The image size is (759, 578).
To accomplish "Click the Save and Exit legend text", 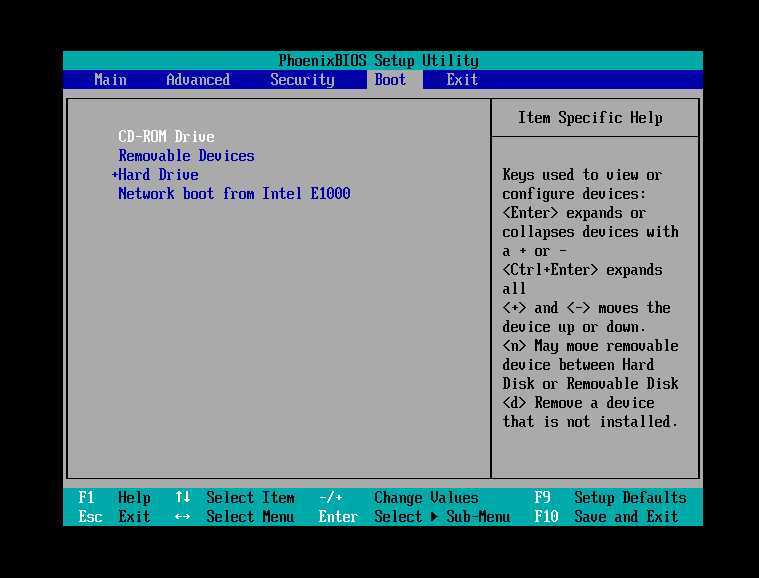I will (x=626, y=517).
